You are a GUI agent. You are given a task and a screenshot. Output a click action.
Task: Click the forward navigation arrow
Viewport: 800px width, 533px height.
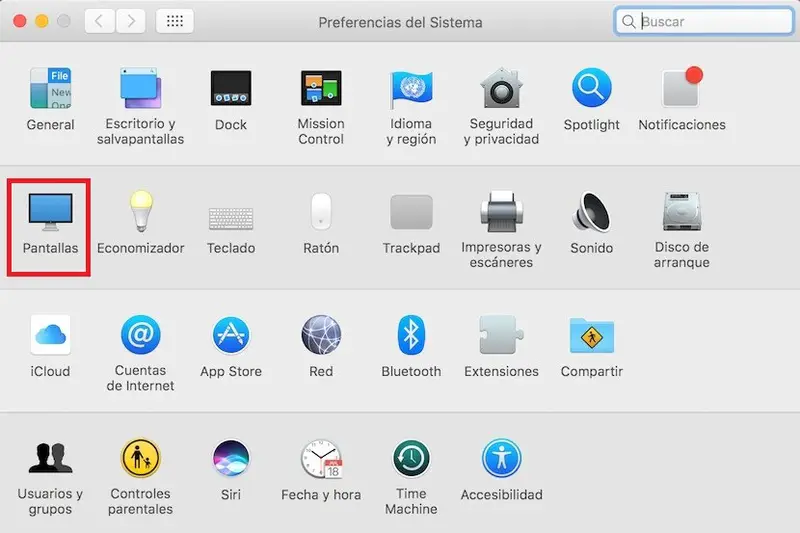[x=131, y=21]
